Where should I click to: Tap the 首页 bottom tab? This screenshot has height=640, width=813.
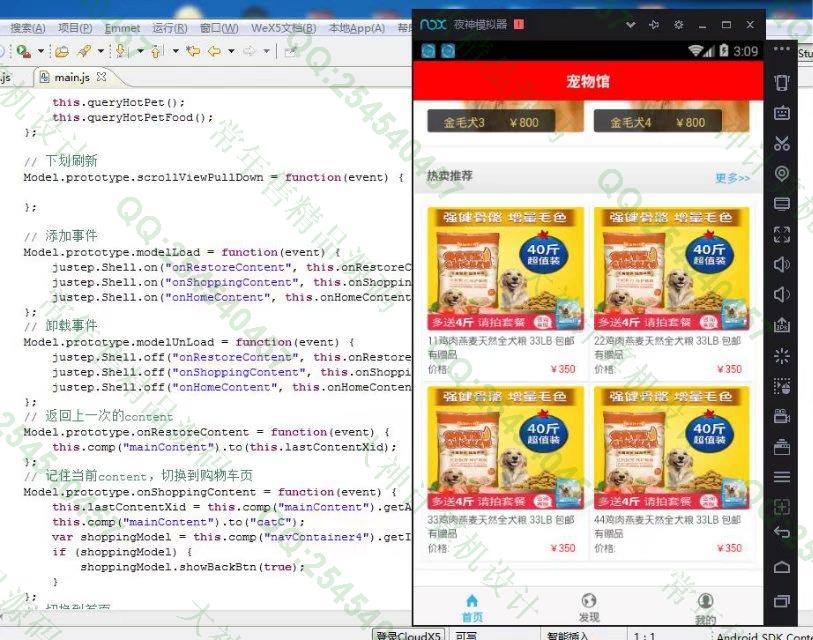[x=472, y=608]
